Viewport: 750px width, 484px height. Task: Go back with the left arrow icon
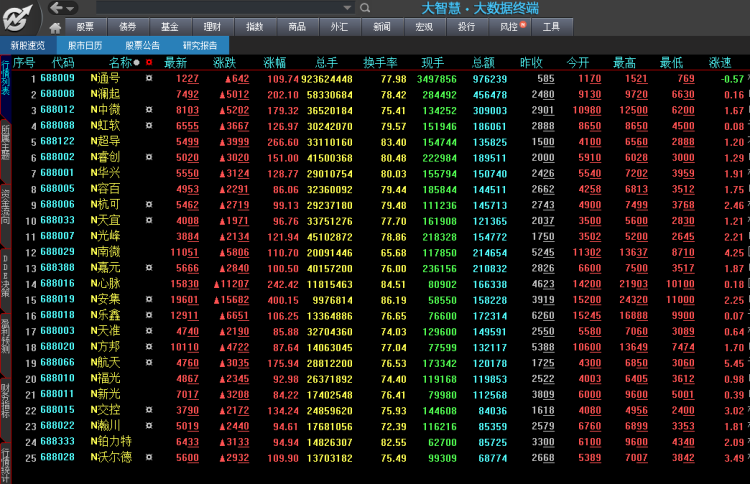[x=56, y=8]
